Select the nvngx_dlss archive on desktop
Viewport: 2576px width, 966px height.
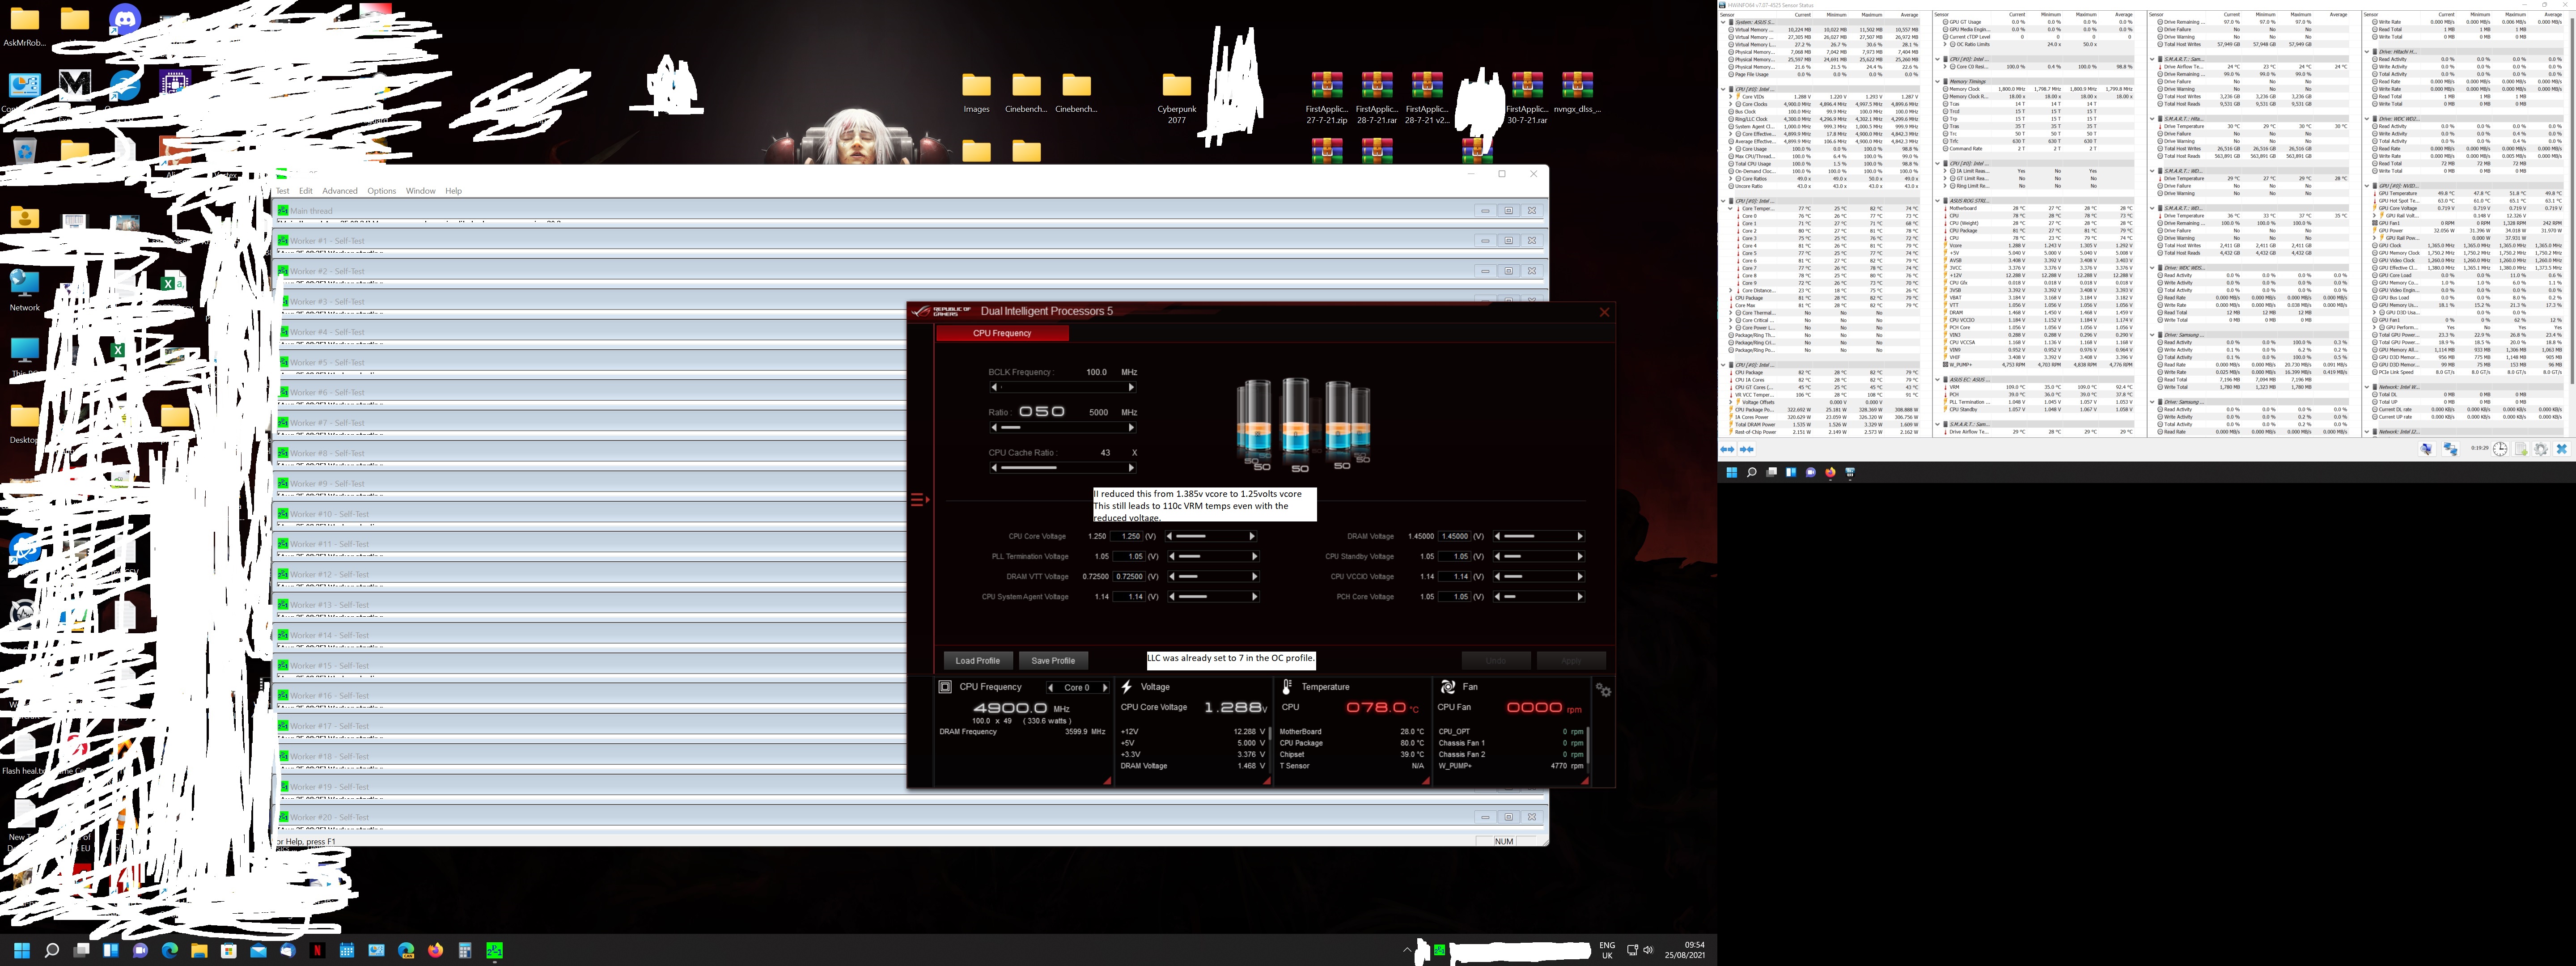(1577, 92)
